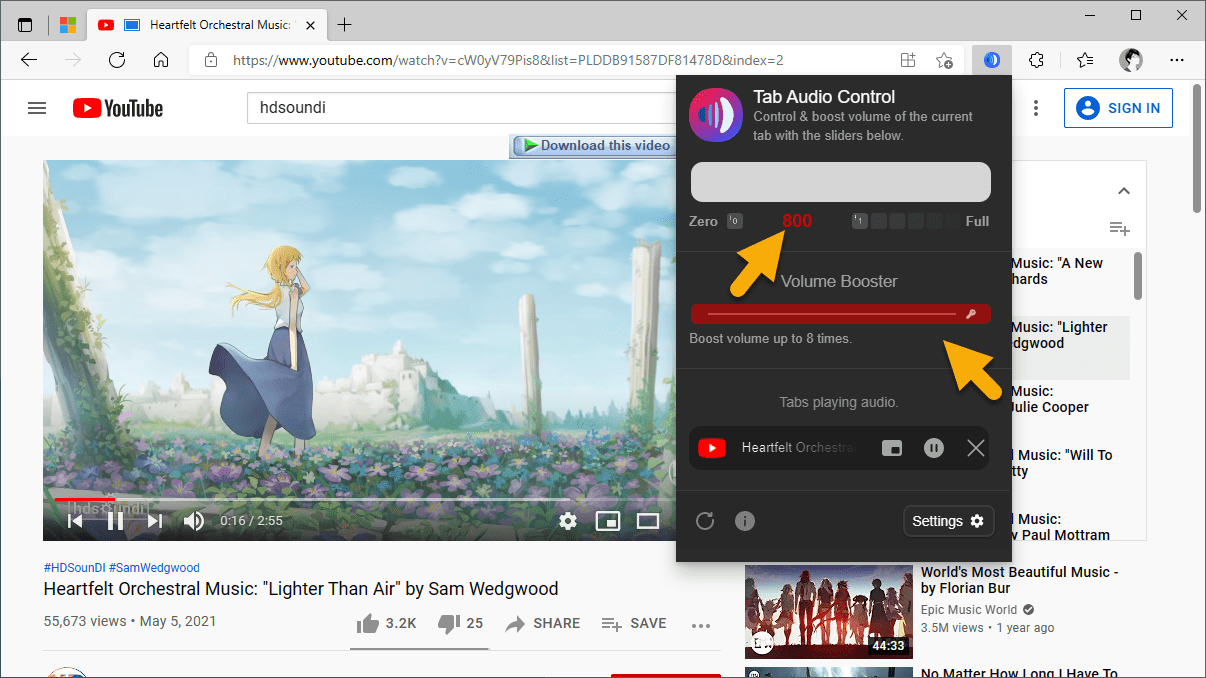Open the YouTube hamburger guide menu
1206x678 pixels.
[x=37, y=108]
